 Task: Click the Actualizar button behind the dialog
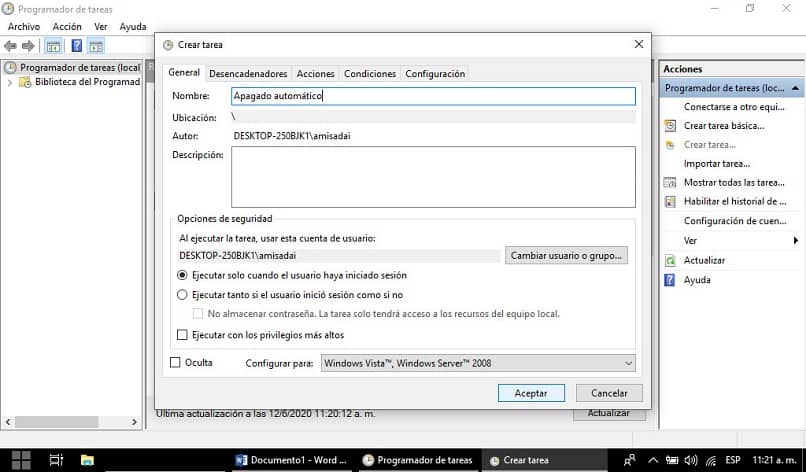(609, 414)
